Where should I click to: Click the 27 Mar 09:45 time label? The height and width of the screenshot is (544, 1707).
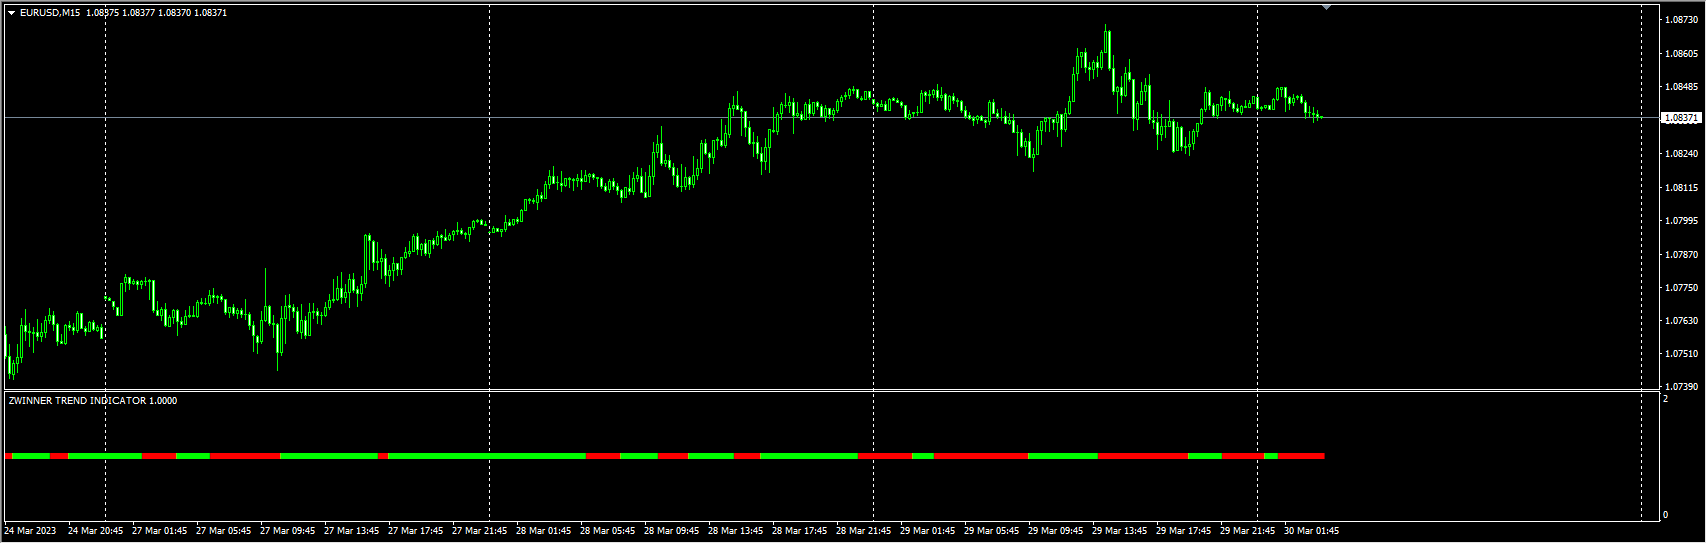(x=288, y=531)
